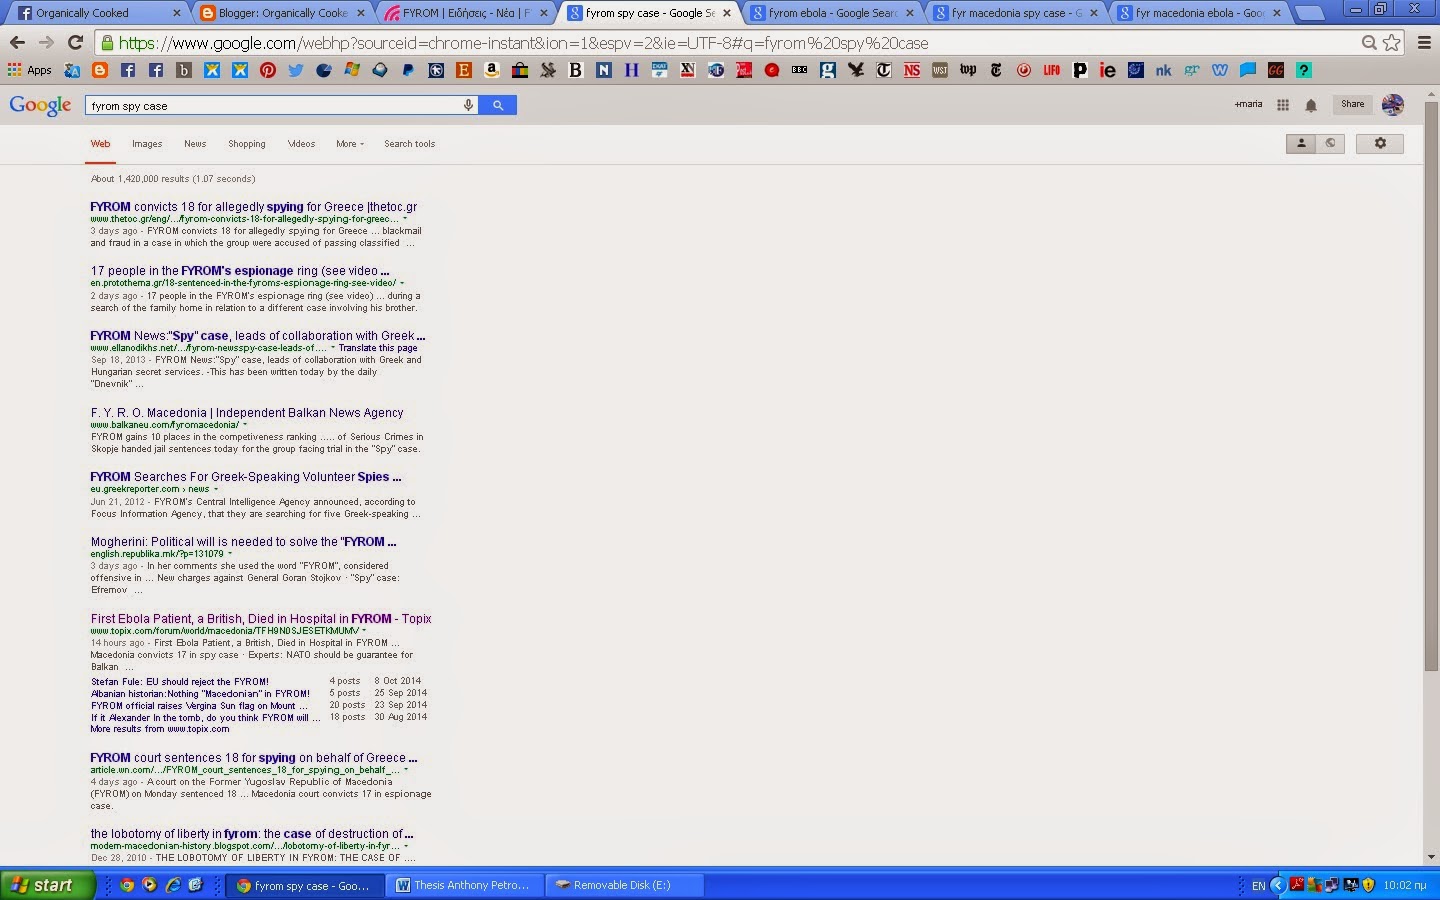This screenshot has height=900, width=1440.
Task: Open options arrow for greekreporter.com result
Action: pyautogui.click(x=216, y=489)
